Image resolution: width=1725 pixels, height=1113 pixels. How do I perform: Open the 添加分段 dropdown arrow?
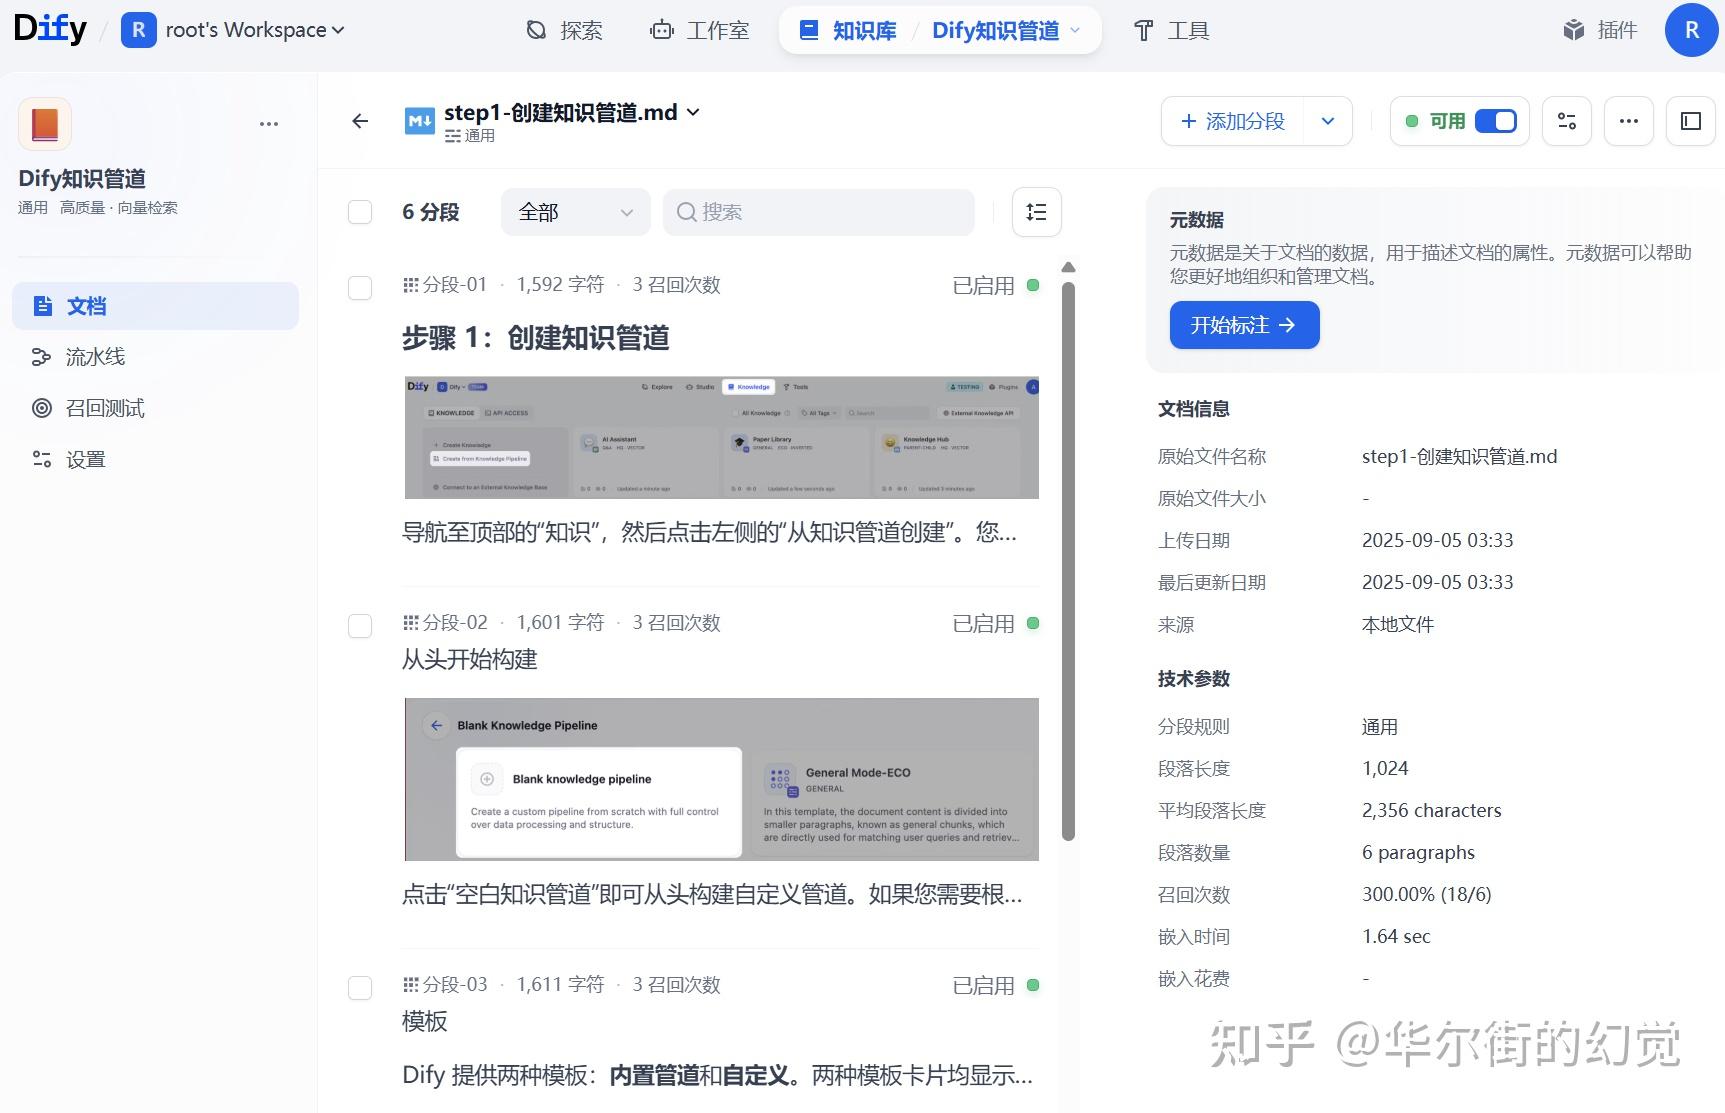(x=1328, y=121)
